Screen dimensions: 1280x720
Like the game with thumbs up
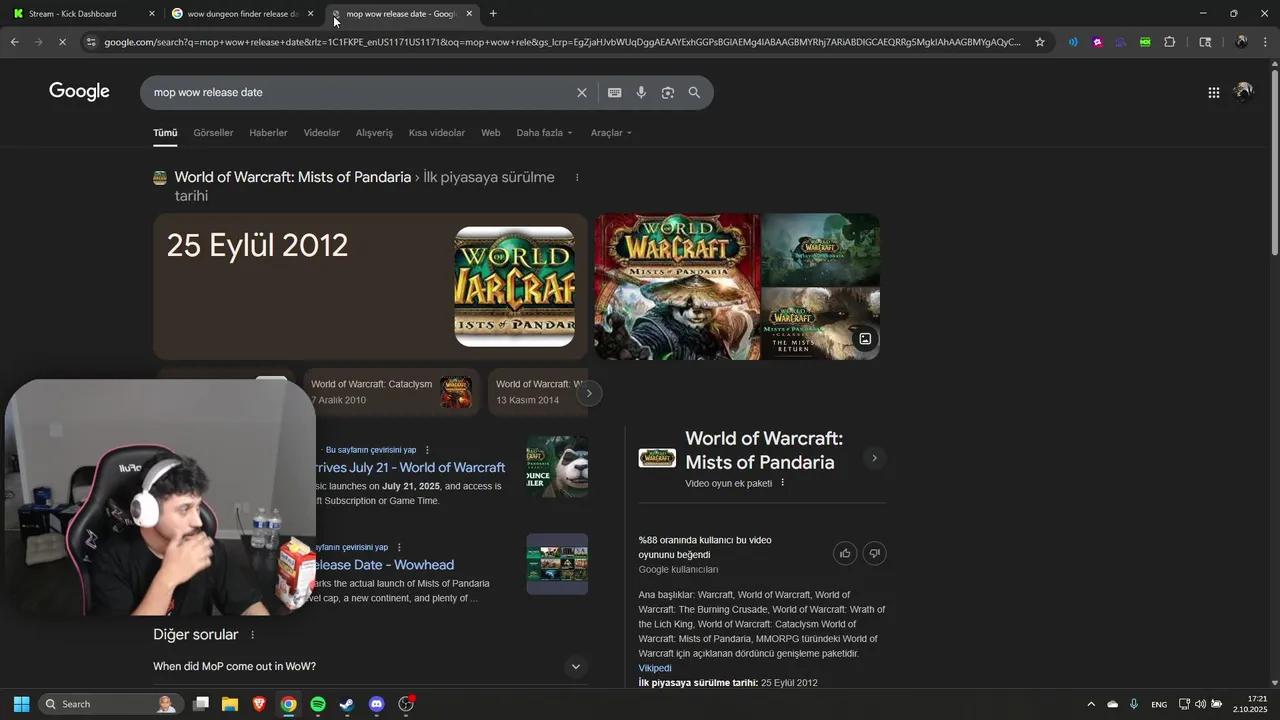(845, 553)
